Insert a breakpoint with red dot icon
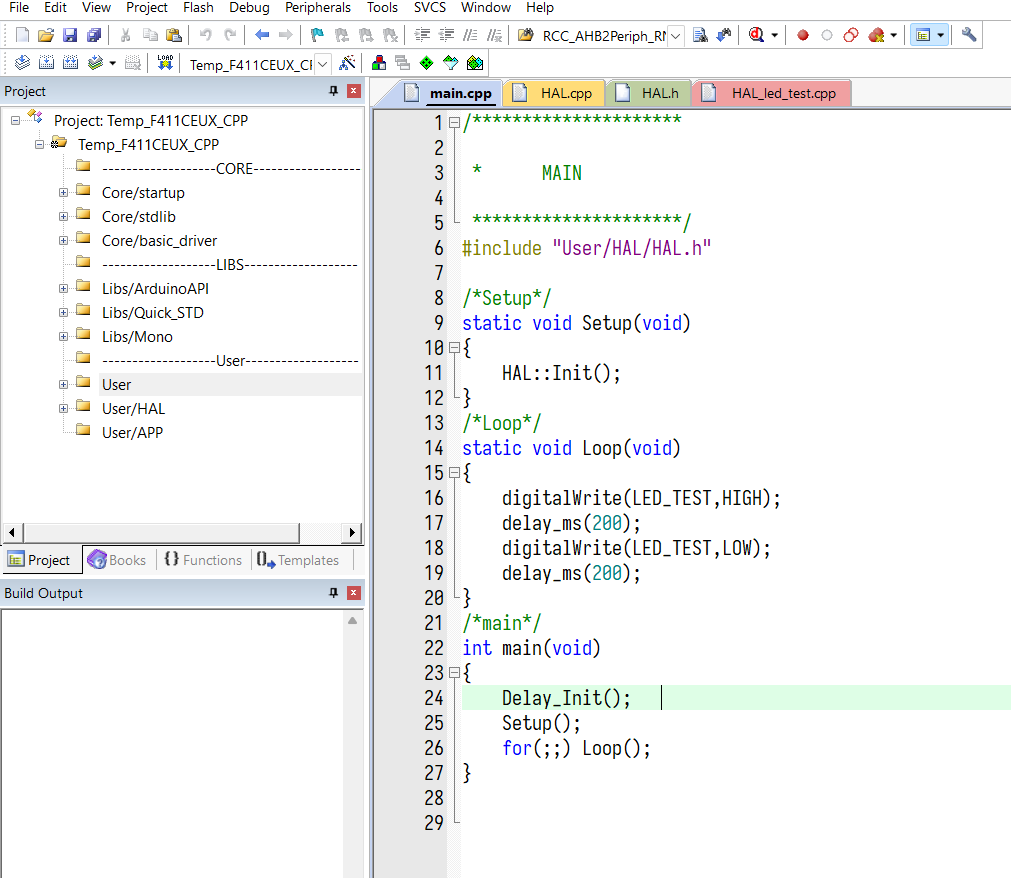1011x878 pixels. click(803, 35)
